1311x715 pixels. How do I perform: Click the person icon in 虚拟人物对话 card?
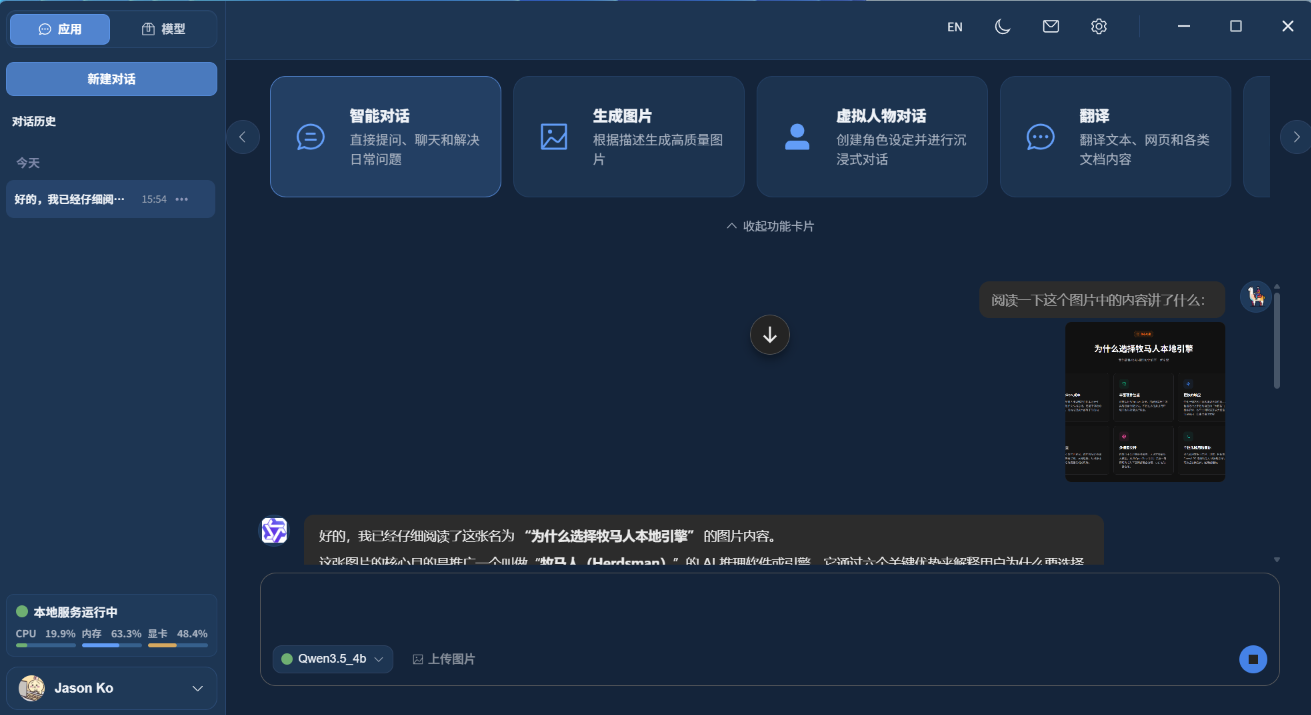pos(797,137)
